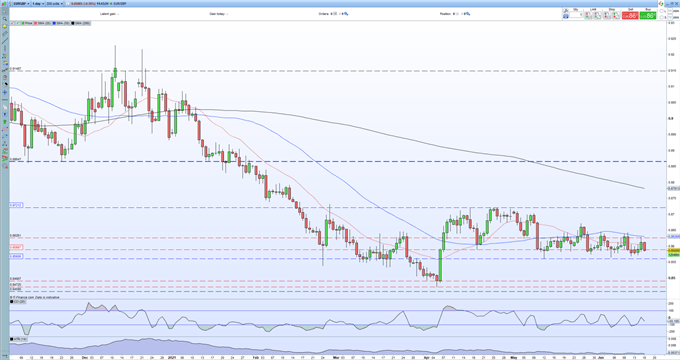Open the EUR/GBP instrument dropdown
This screenshot has height=360, width=680.
coord(22,3)
